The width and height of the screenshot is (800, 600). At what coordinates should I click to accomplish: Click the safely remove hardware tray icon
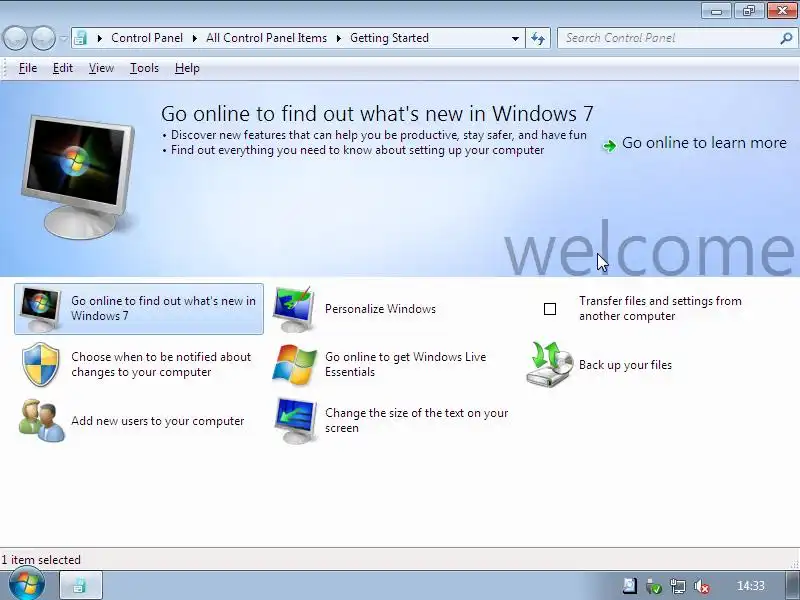click(x=654, y=586)
